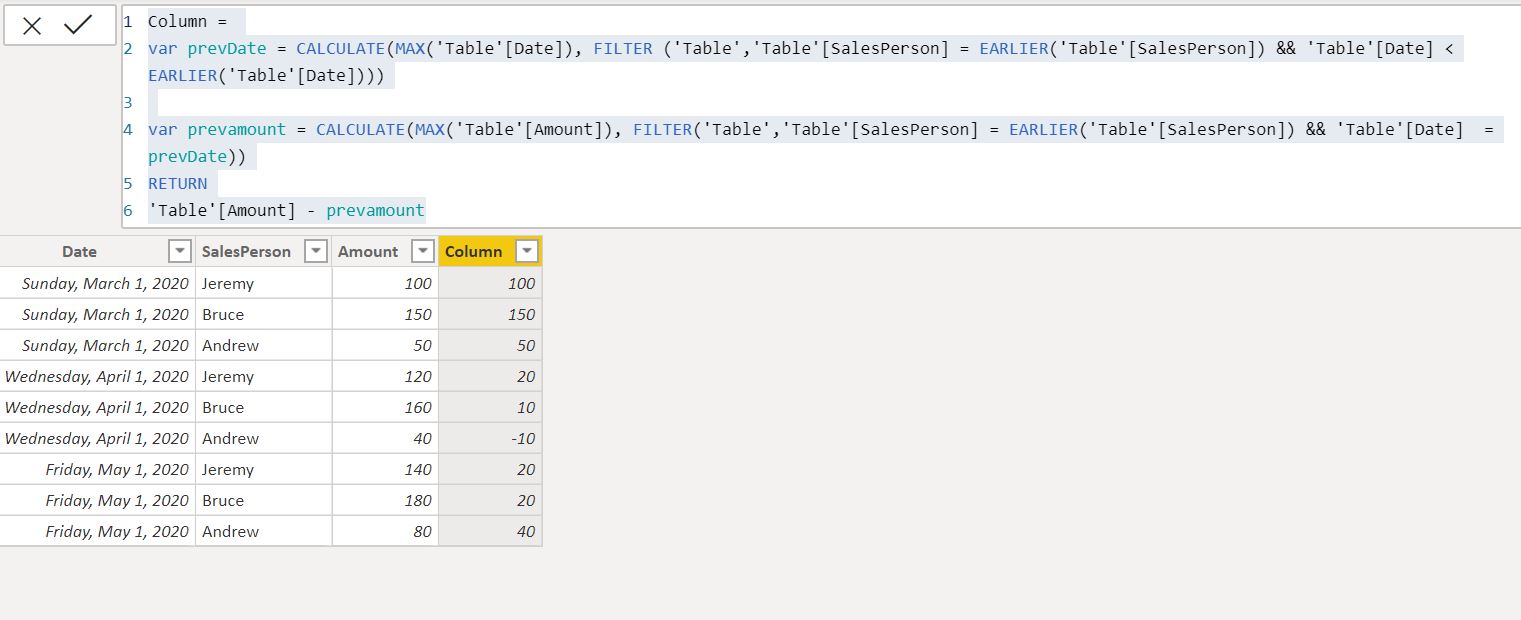Open the Date column filter dropdown

(180, 252)
